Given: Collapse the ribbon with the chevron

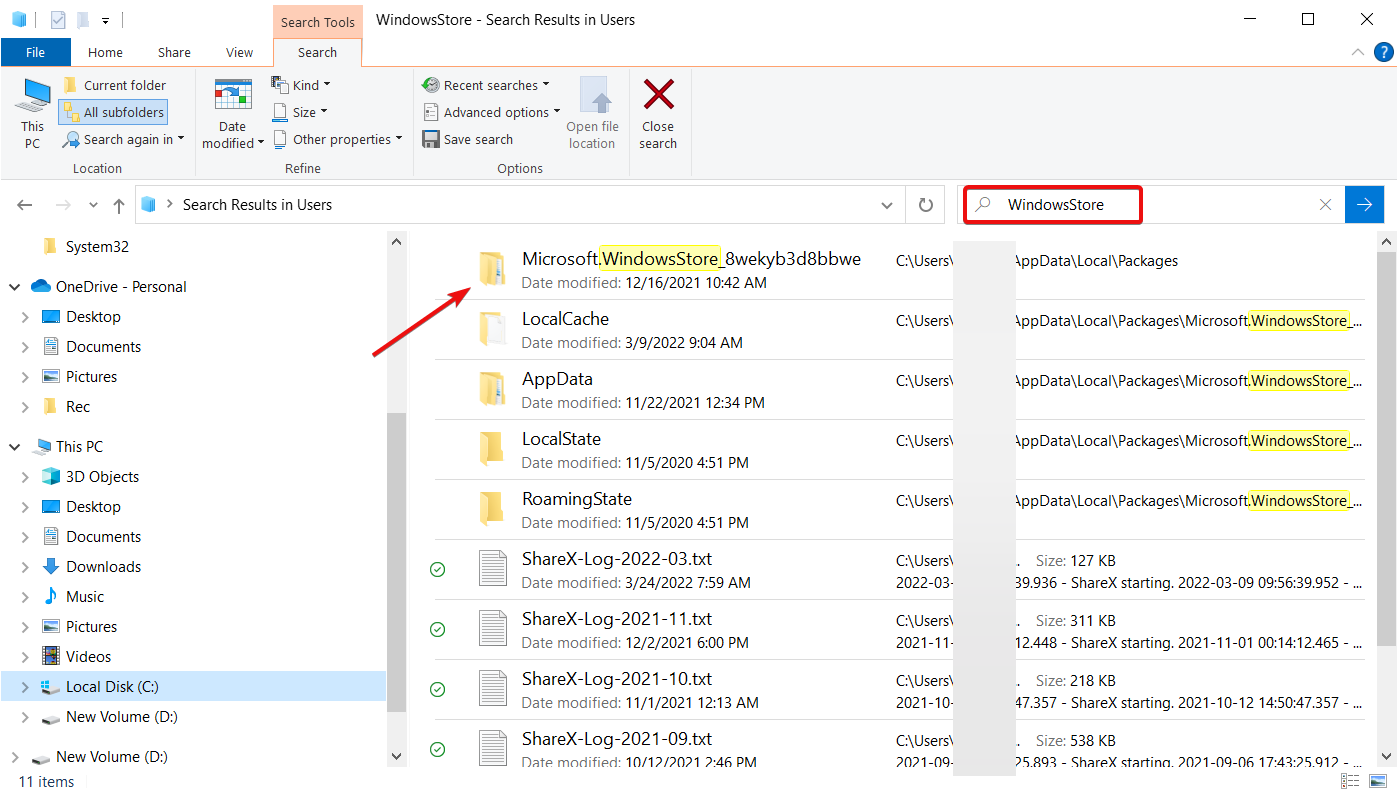Looking at the screenshot, I should coord(1358,52).
